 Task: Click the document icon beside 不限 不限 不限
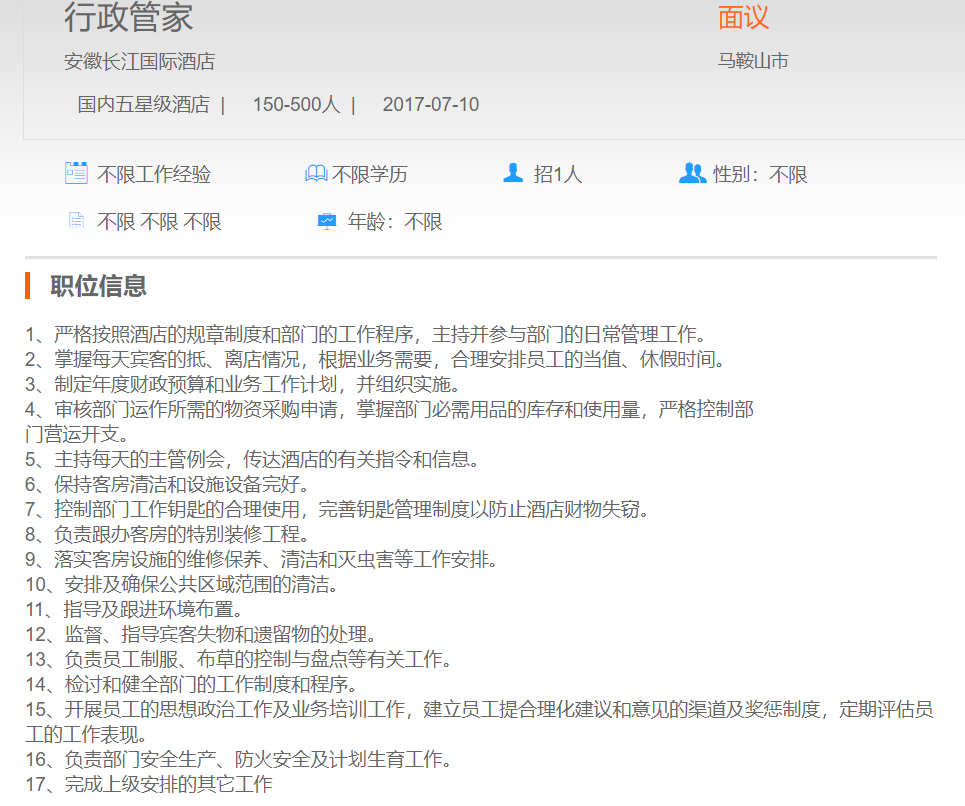pos(76,221)
